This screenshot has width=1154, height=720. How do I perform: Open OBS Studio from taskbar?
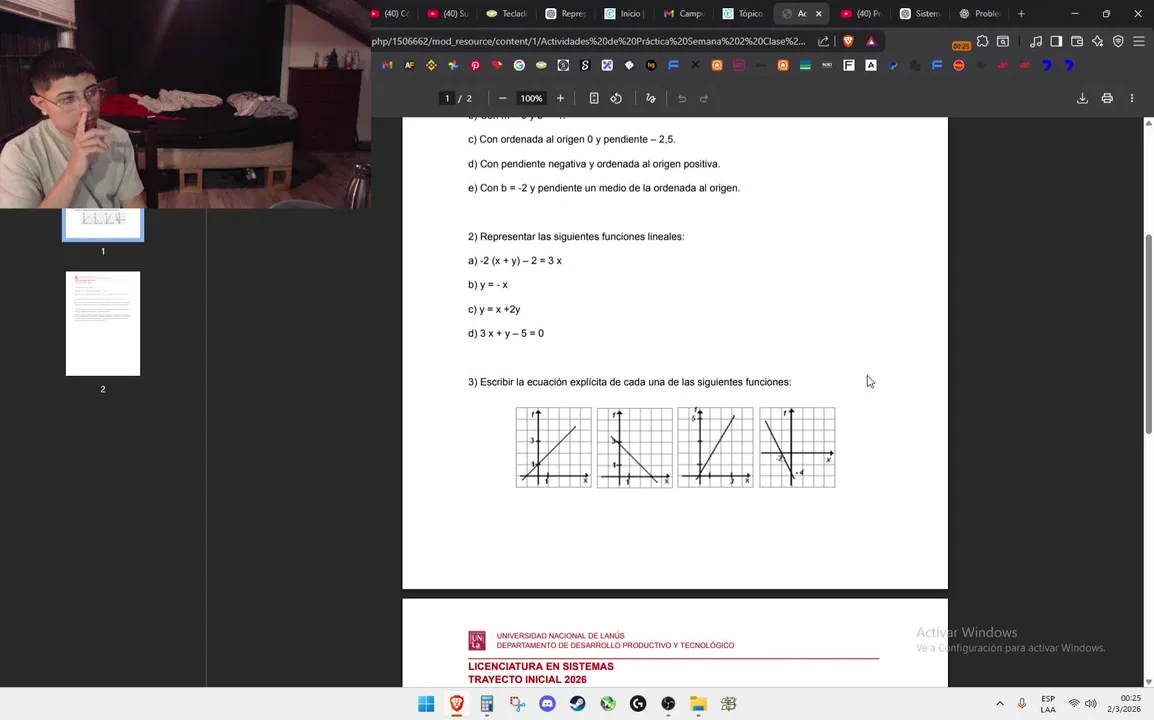point(668,704)
